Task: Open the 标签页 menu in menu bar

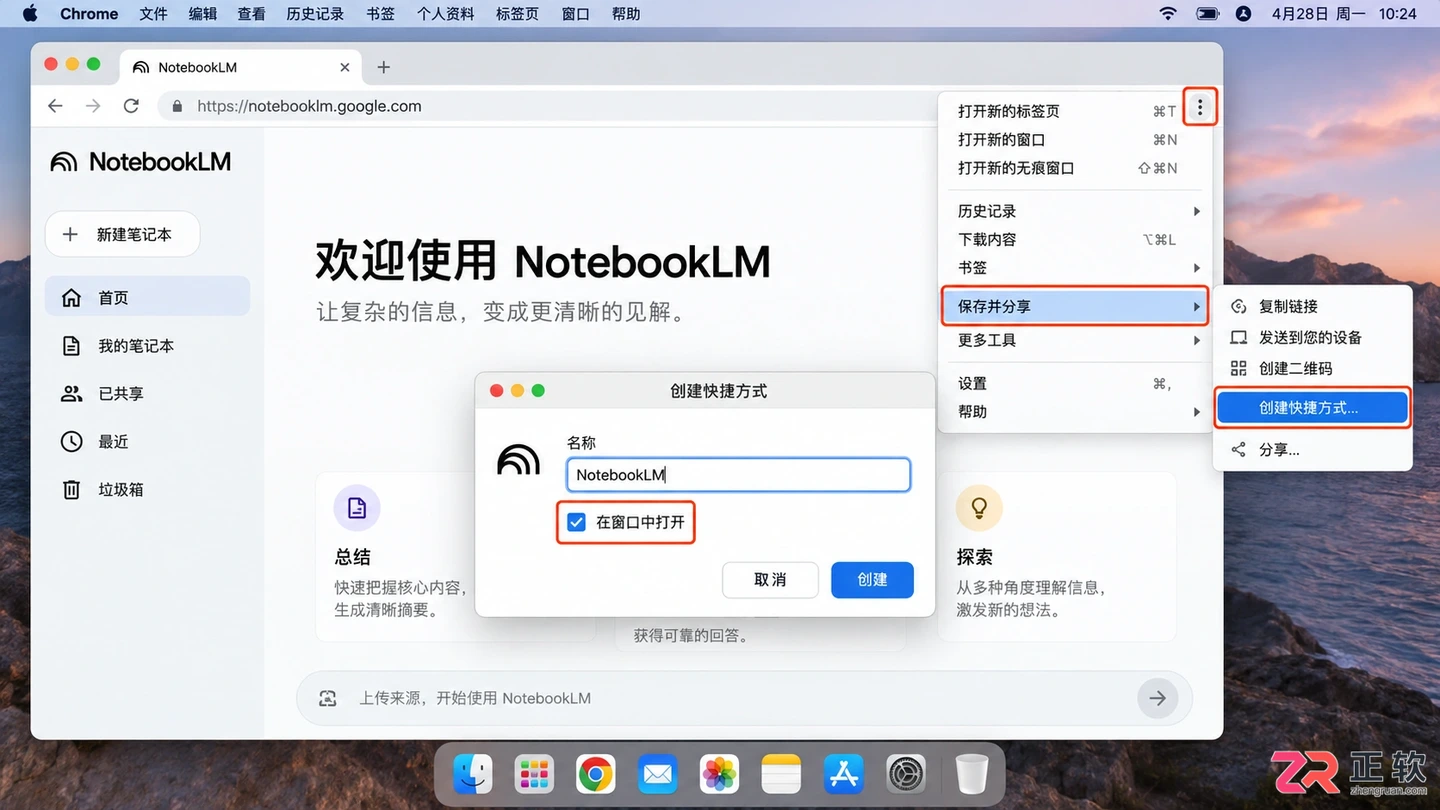Action: coord(517,14)
